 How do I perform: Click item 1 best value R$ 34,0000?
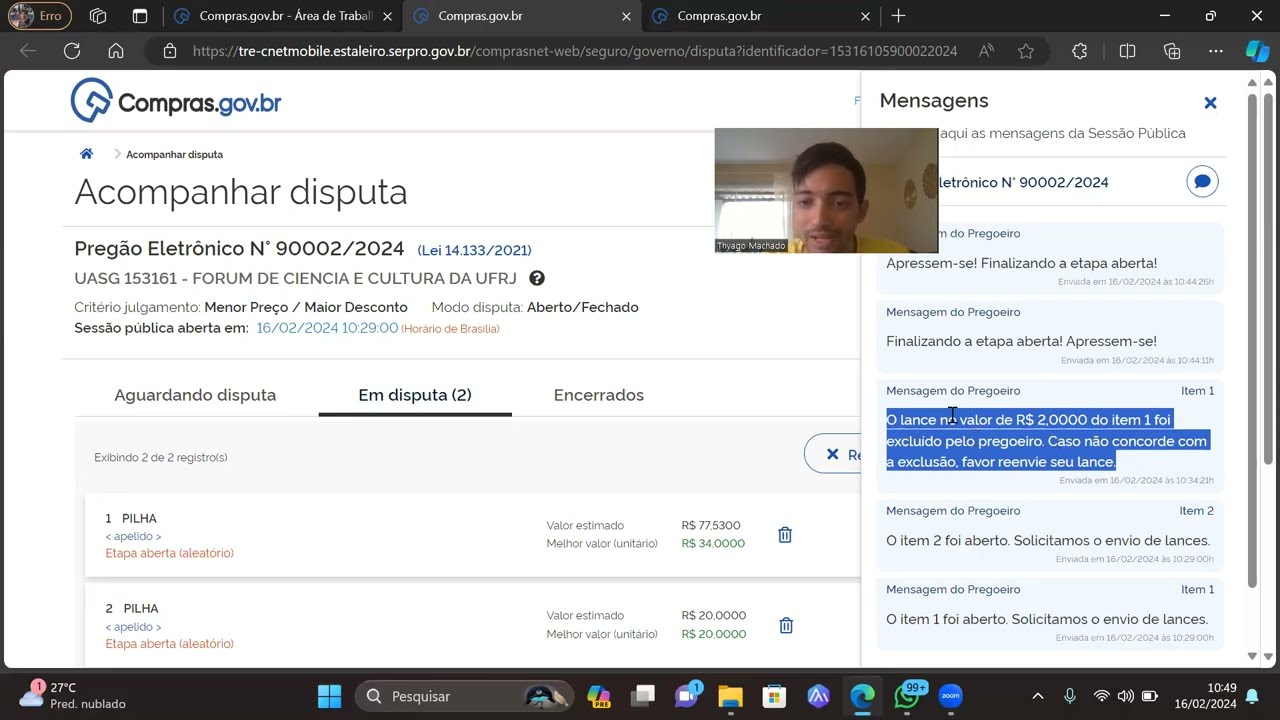coord(713,543)
